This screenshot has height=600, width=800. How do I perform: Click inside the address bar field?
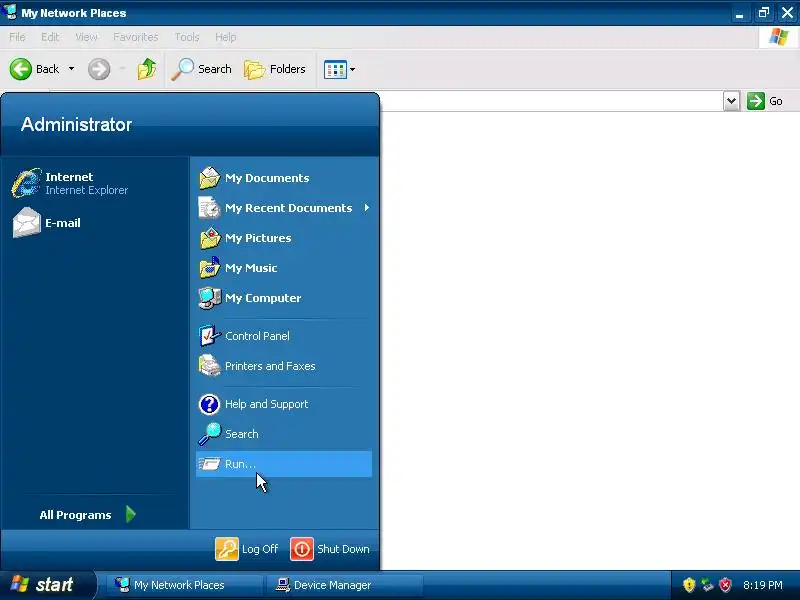[x=551, y=101]
